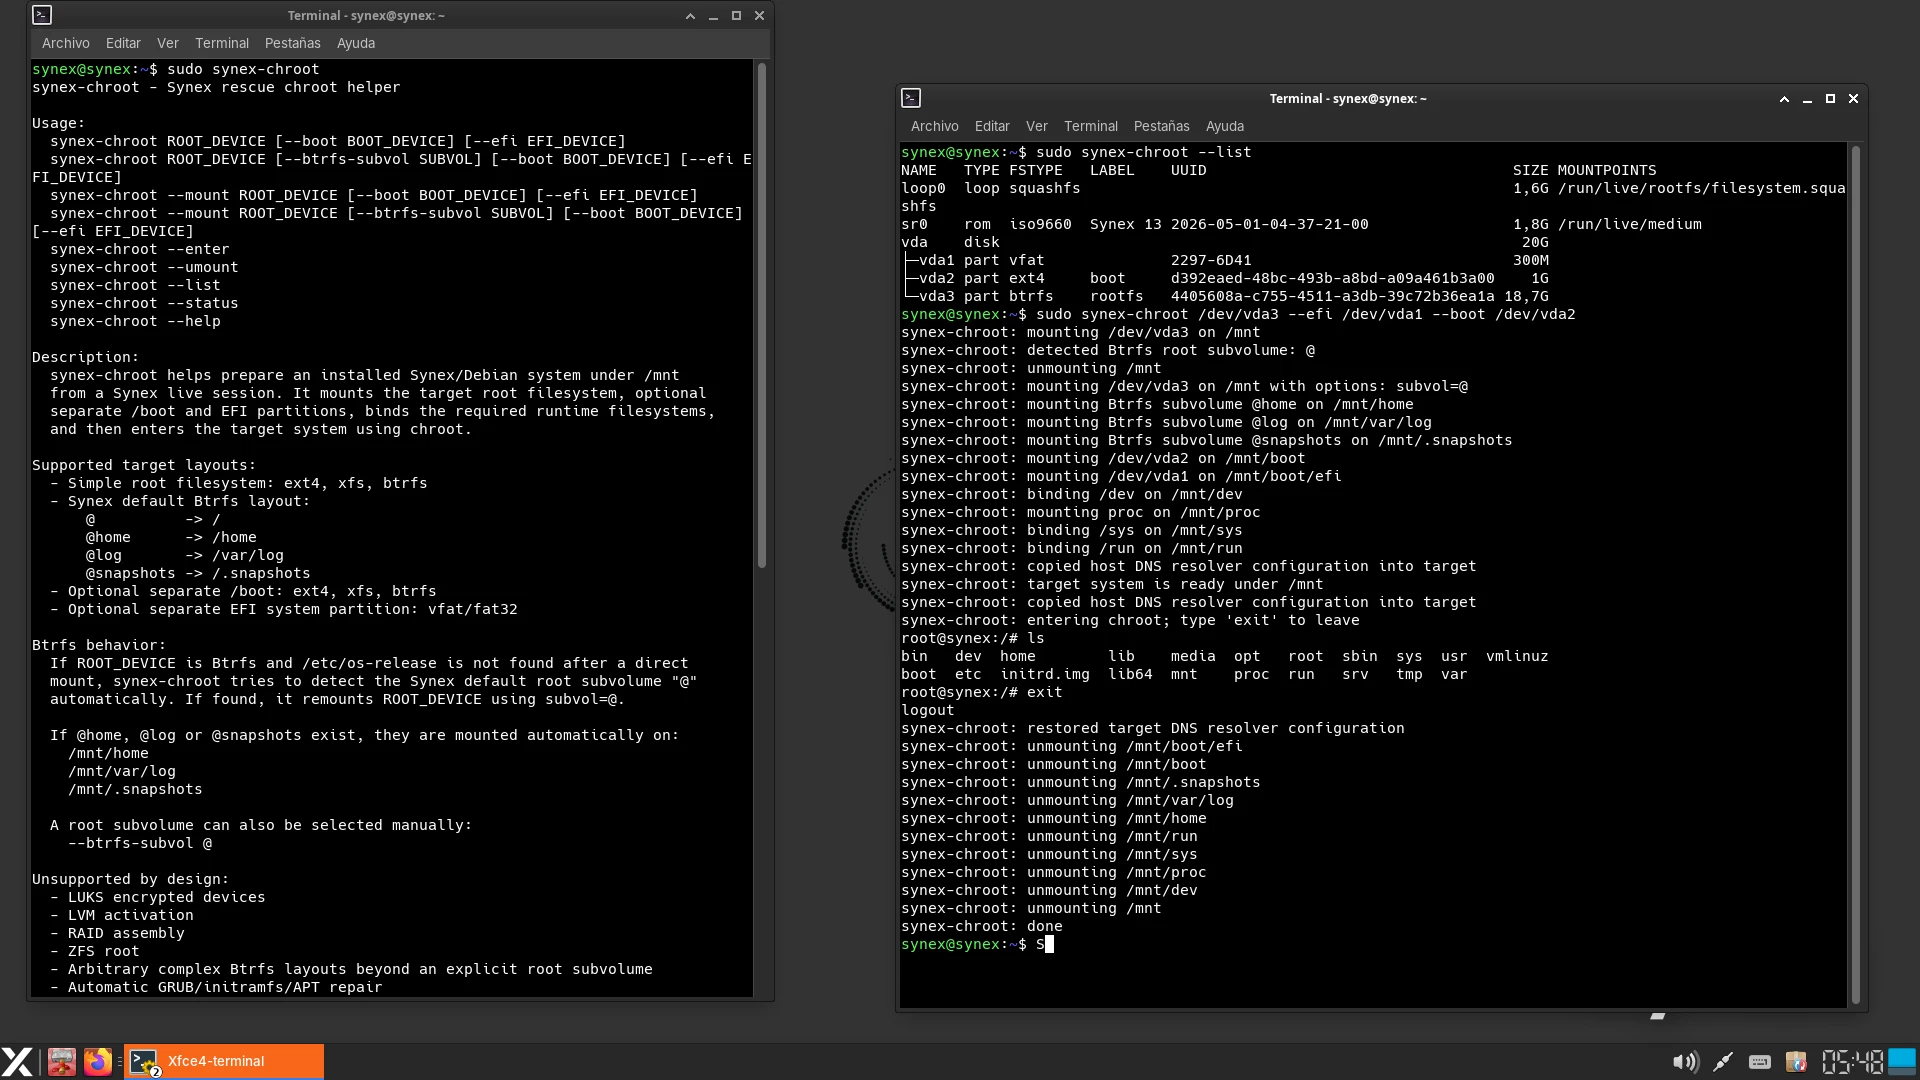Click the '--btrfs-subvol @' example line
The width and height of the screenshot is (1920, 1080).
tap(140, 843)
